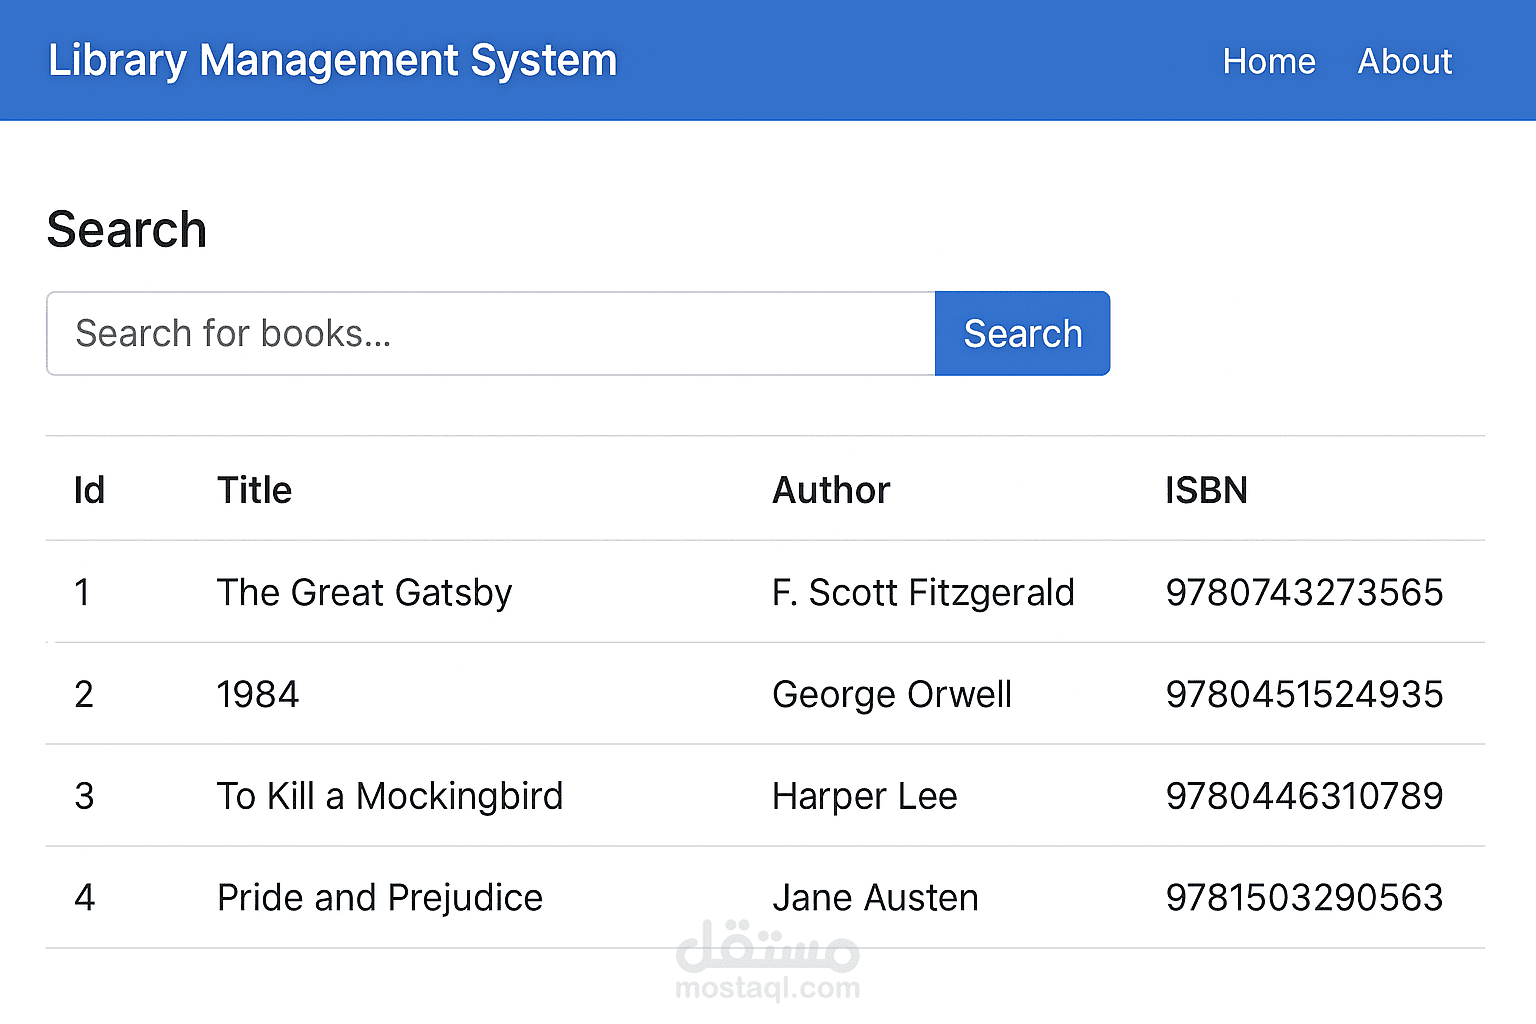Click ISBN 9781503290563

1304,898
